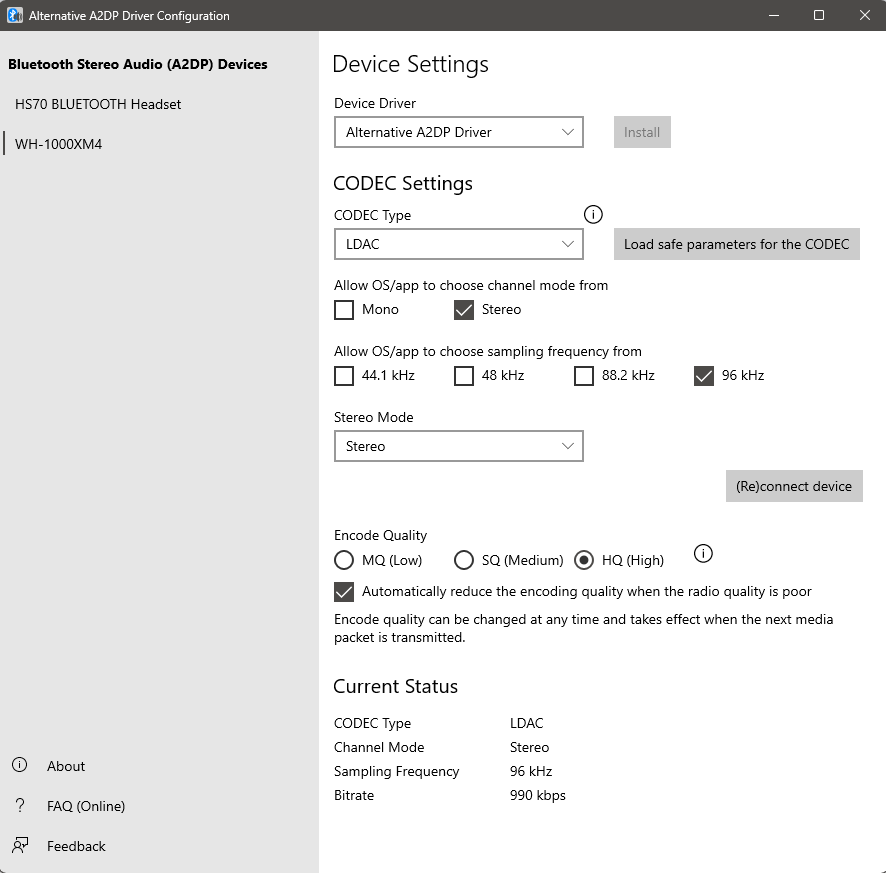The height and width of the screenshot is (873, 886).
Task: Open the Device Driver dropdown
Action: tap(458, 132)
